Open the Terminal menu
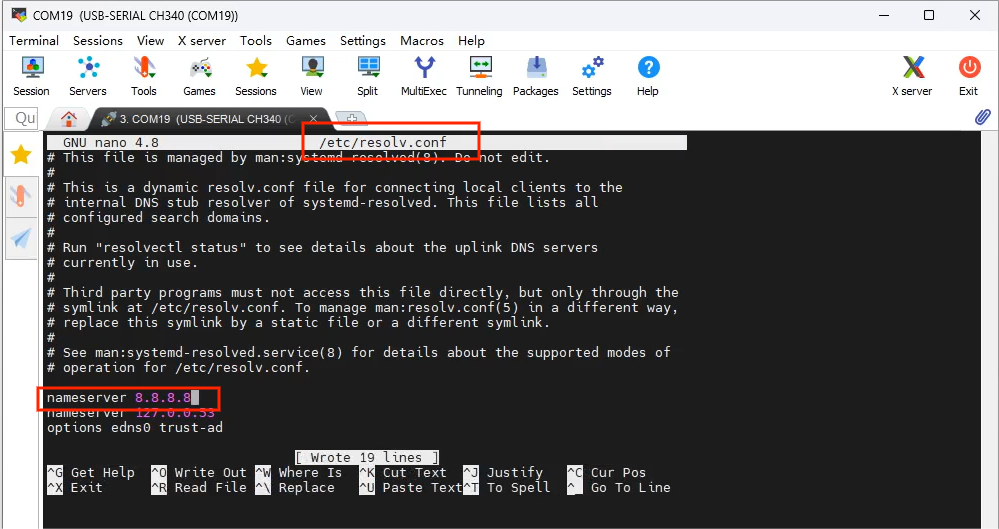Viewport: 999px width, 529px height. (34, 41)
